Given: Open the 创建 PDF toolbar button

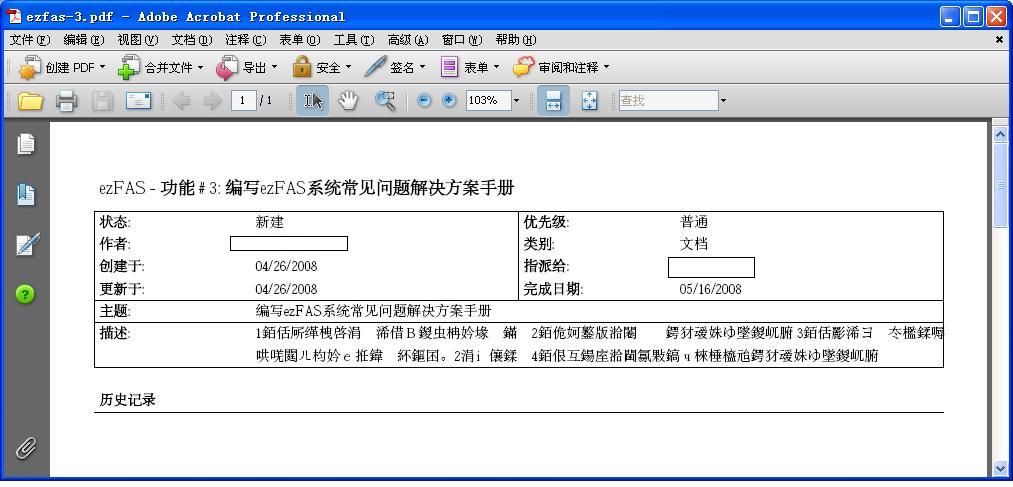Looking at the screenshot, I should point(63,67).
